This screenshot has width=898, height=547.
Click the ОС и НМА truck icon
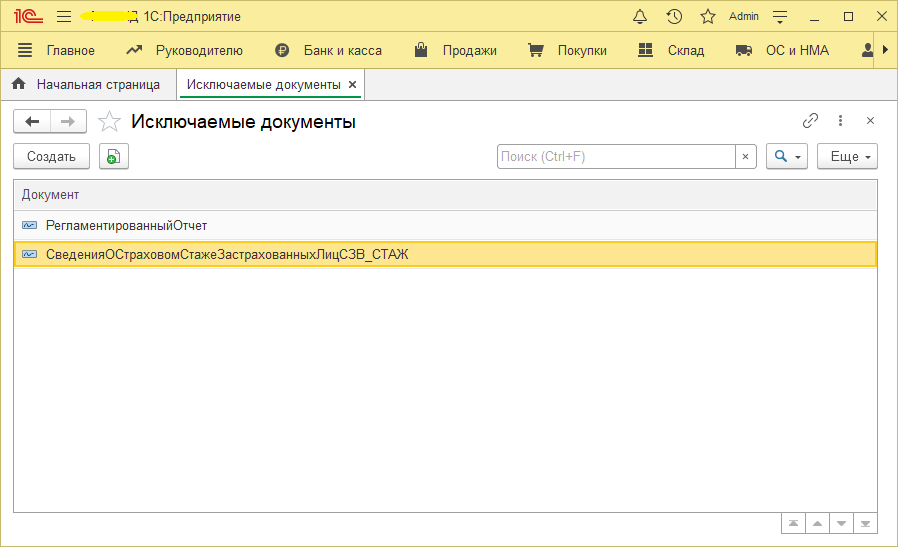click(x=743, y=50)
